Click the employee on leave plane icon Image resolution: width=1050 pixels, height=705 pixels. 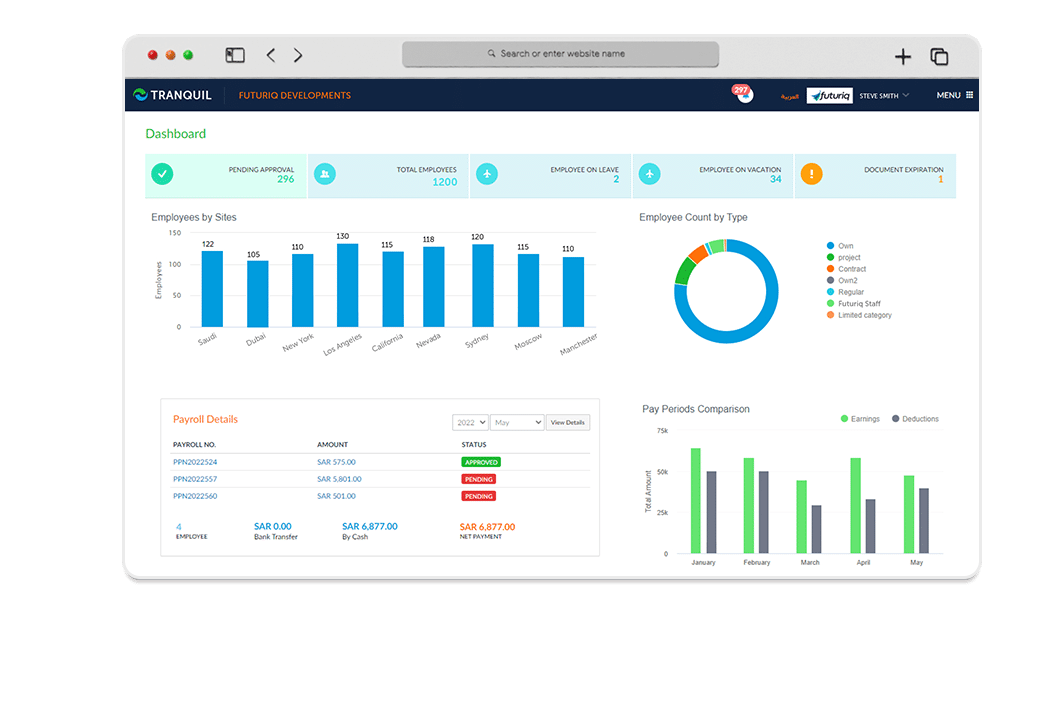click(x=487, y=174)
